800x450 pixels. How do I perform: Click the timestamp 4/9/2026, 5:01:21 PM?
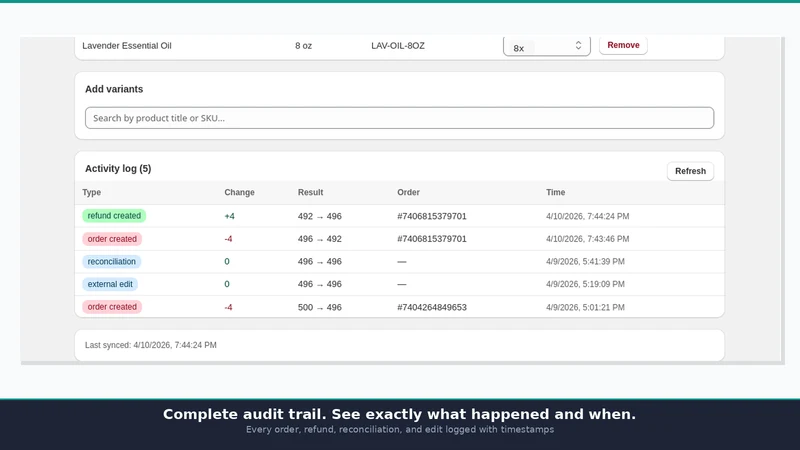tap(585, 307)
